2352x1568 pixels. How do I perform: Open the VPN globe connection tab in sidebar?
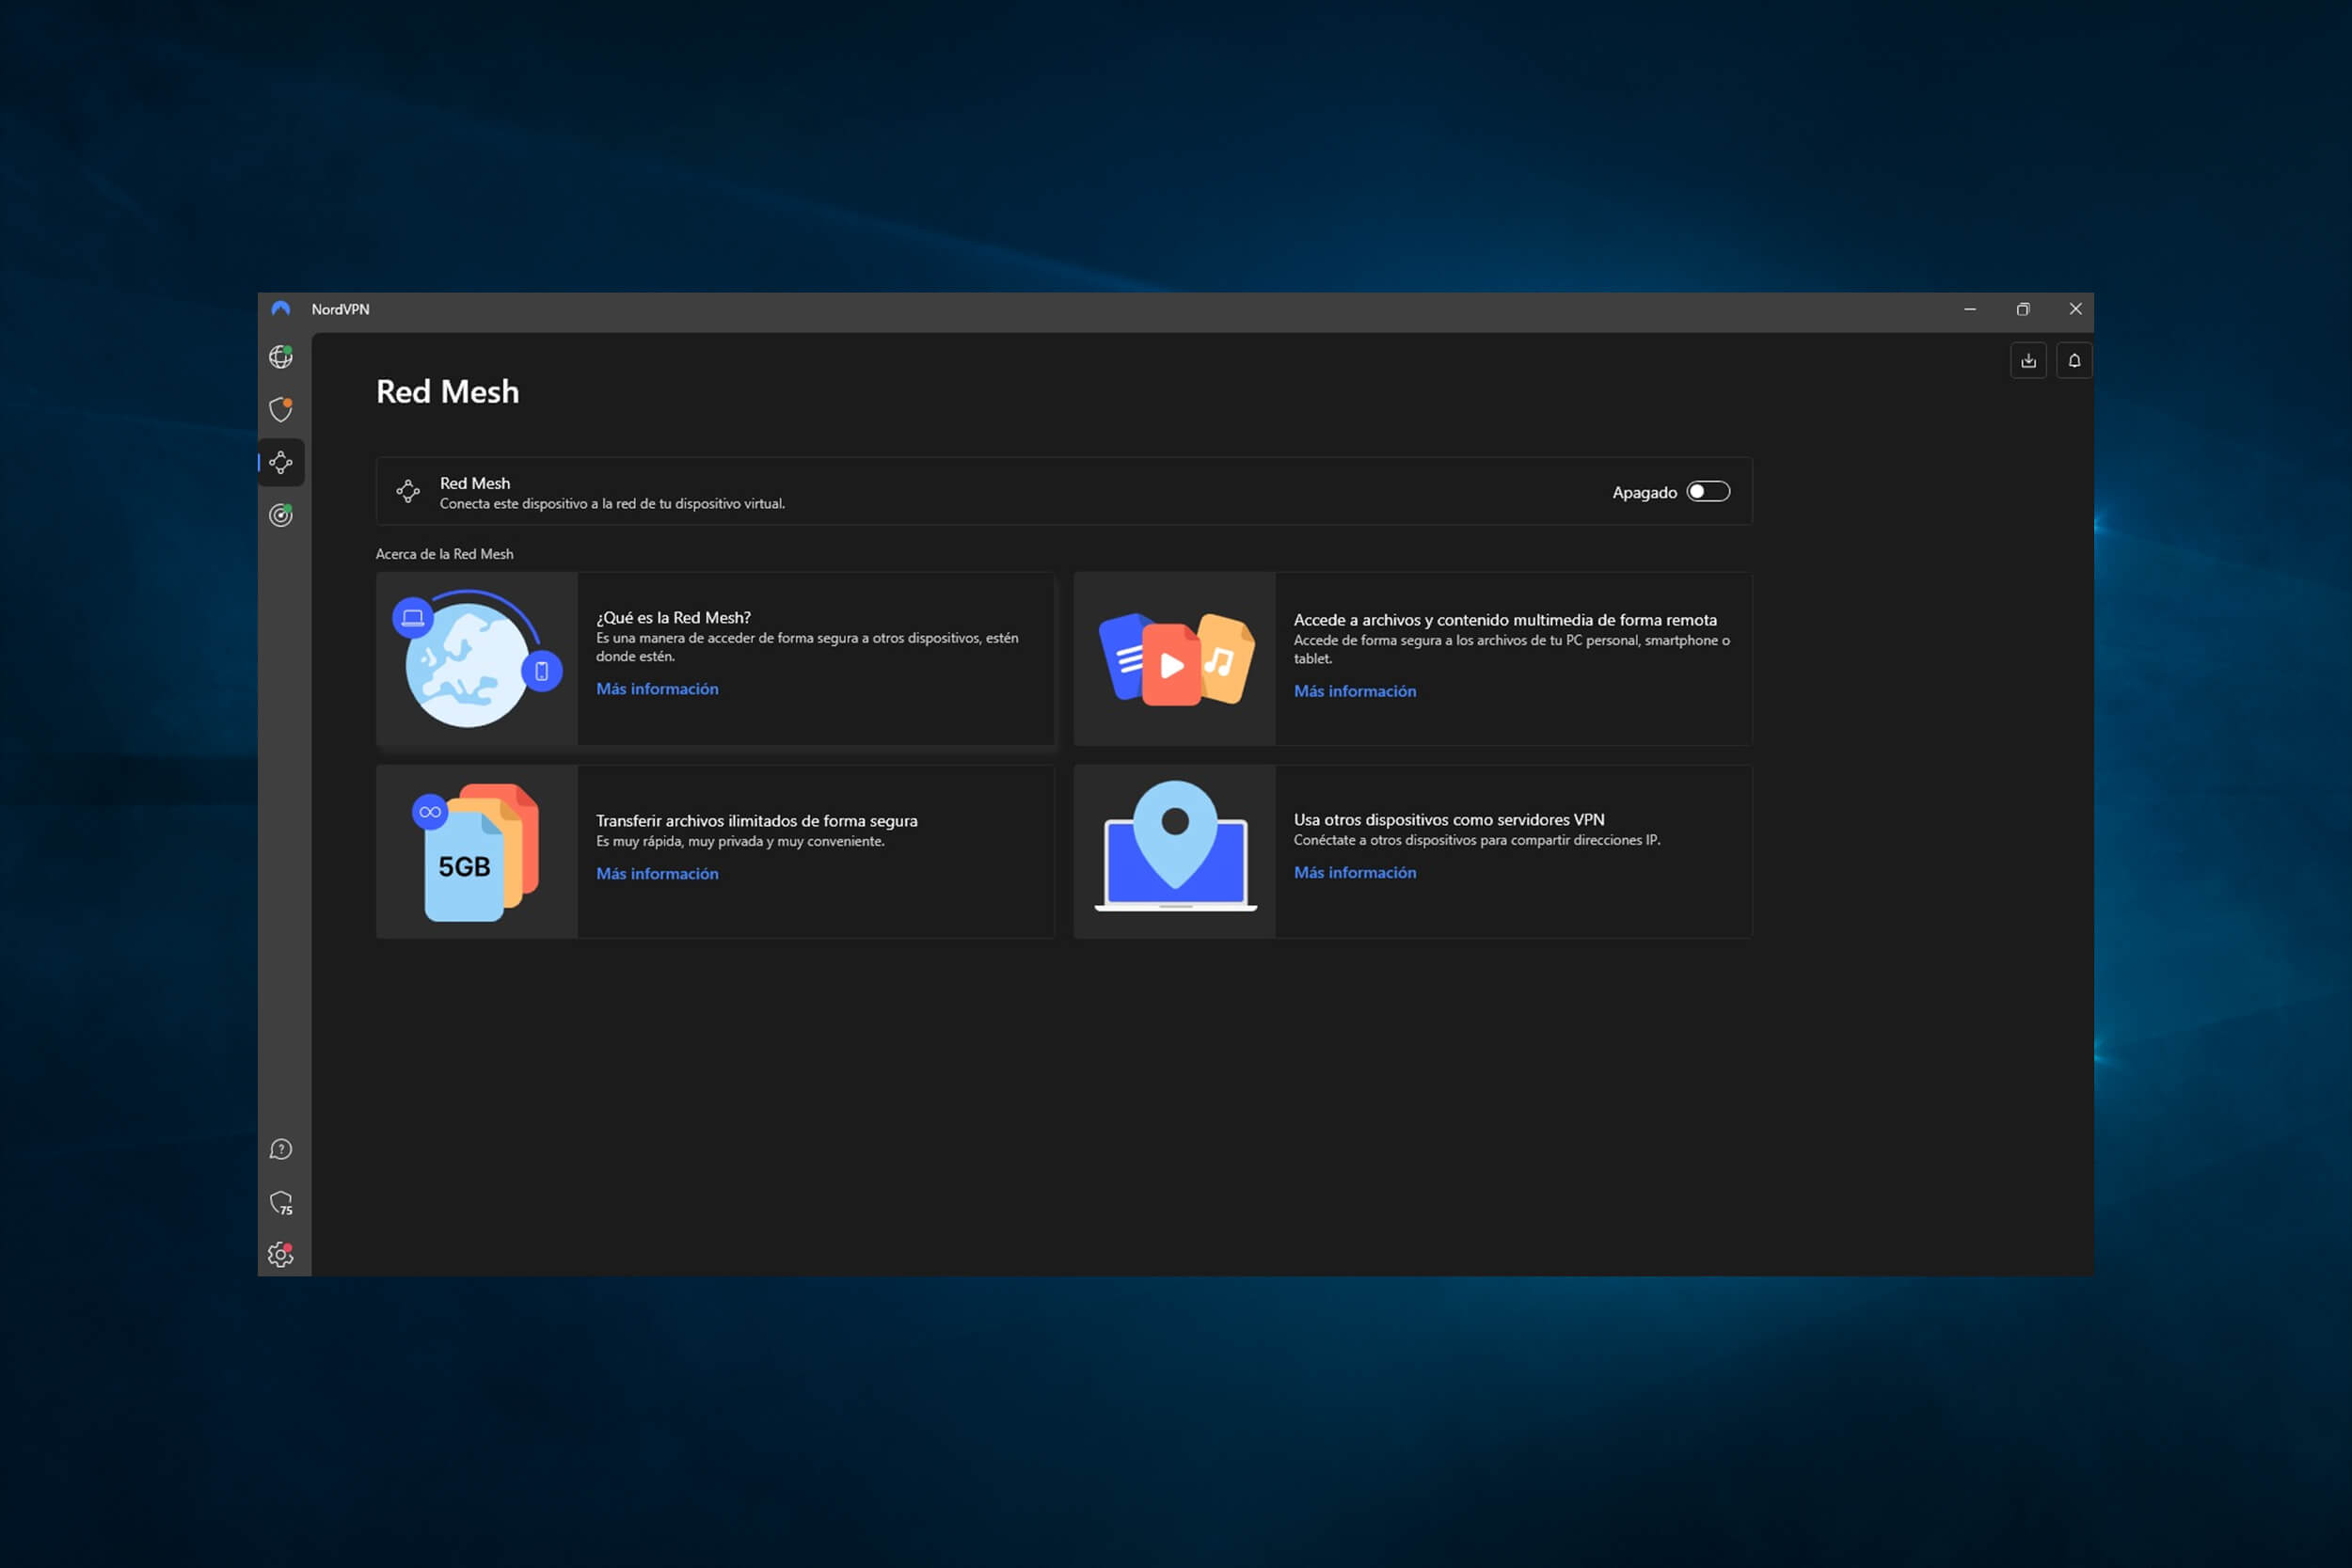[281, 356]
